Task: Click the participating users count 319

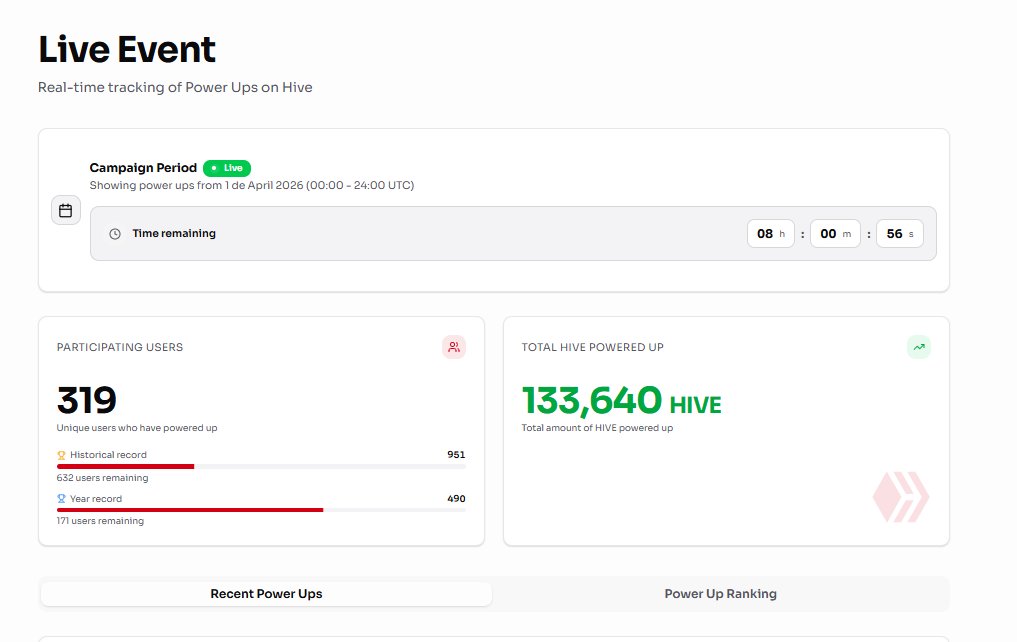Action: click(87, 400)
